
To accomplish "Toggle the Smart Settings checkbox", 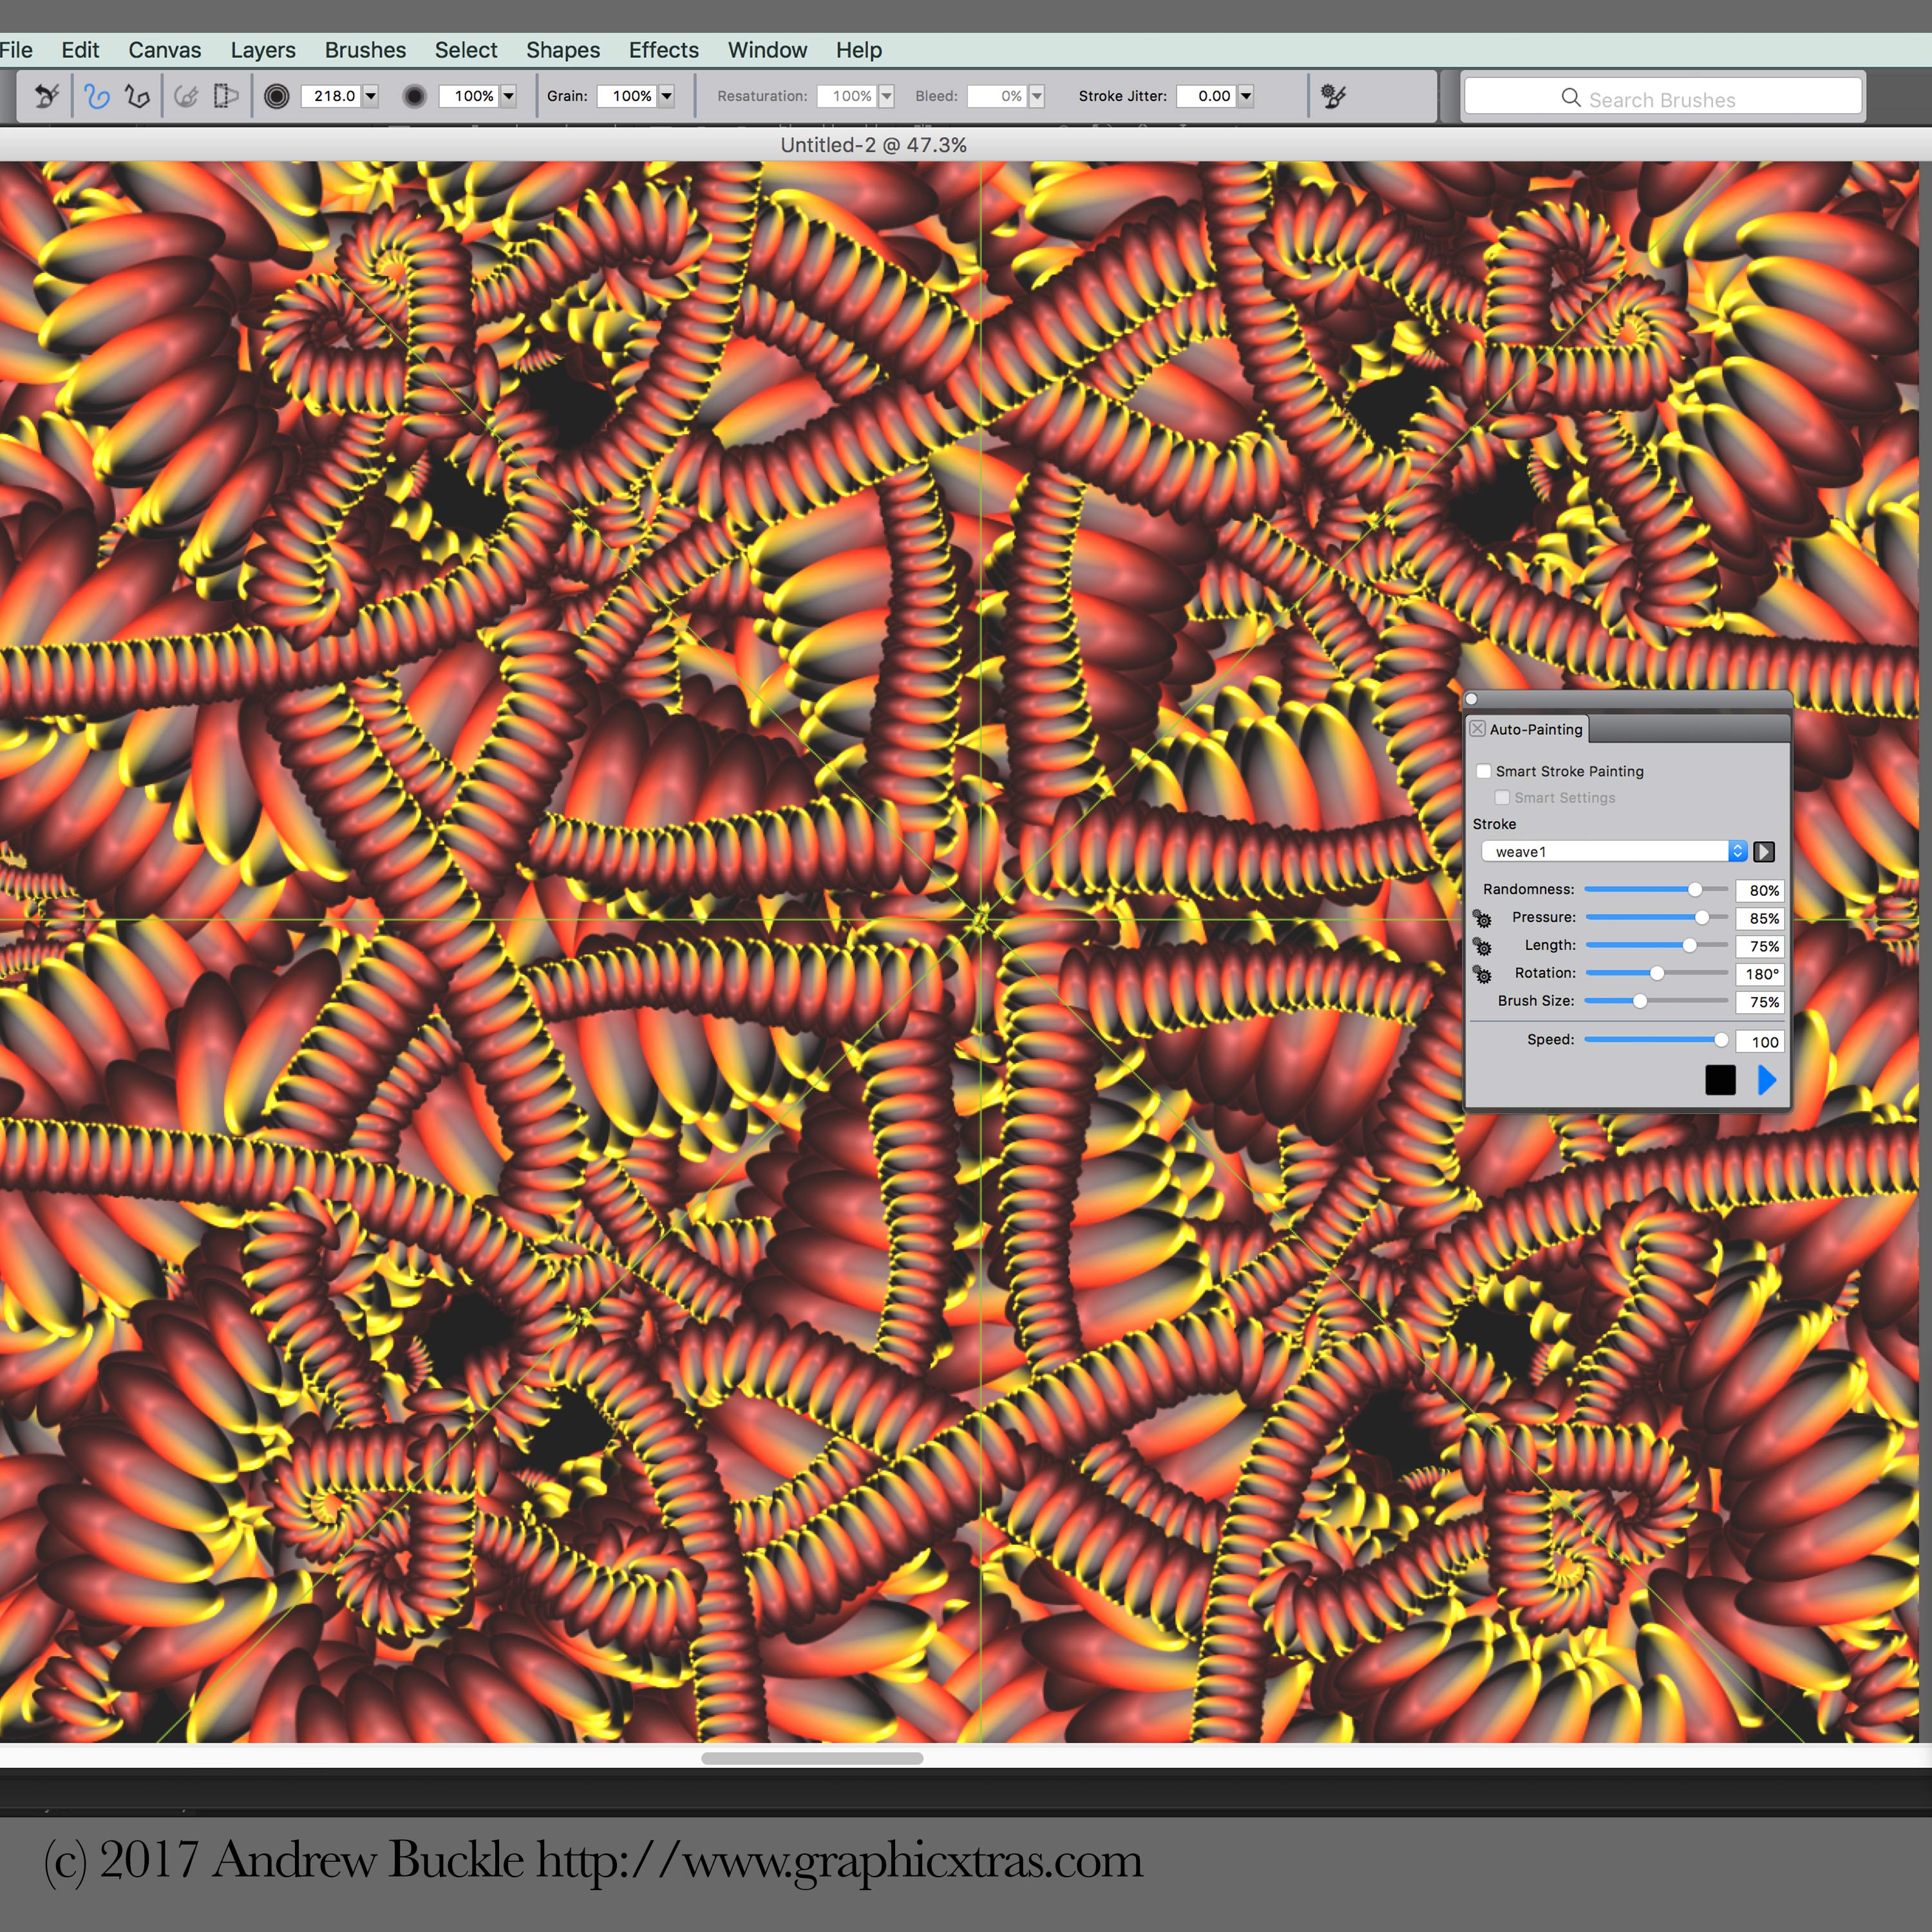I will [1502, 797].
